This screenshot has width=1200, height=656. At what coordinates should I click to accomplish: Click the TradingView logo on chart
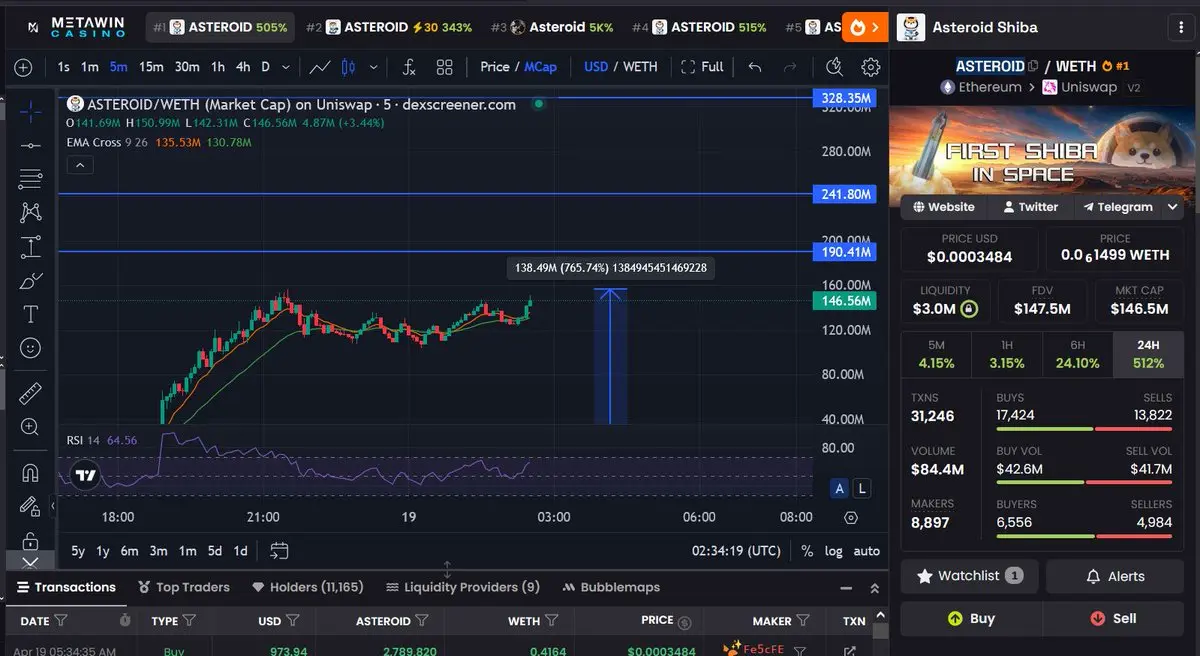coord(86,475)
